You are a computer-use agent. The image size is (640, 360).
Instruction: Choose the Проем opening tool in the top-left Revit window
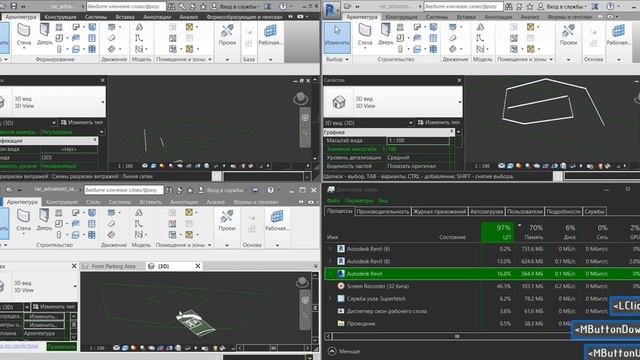click(x=227, y=35)
